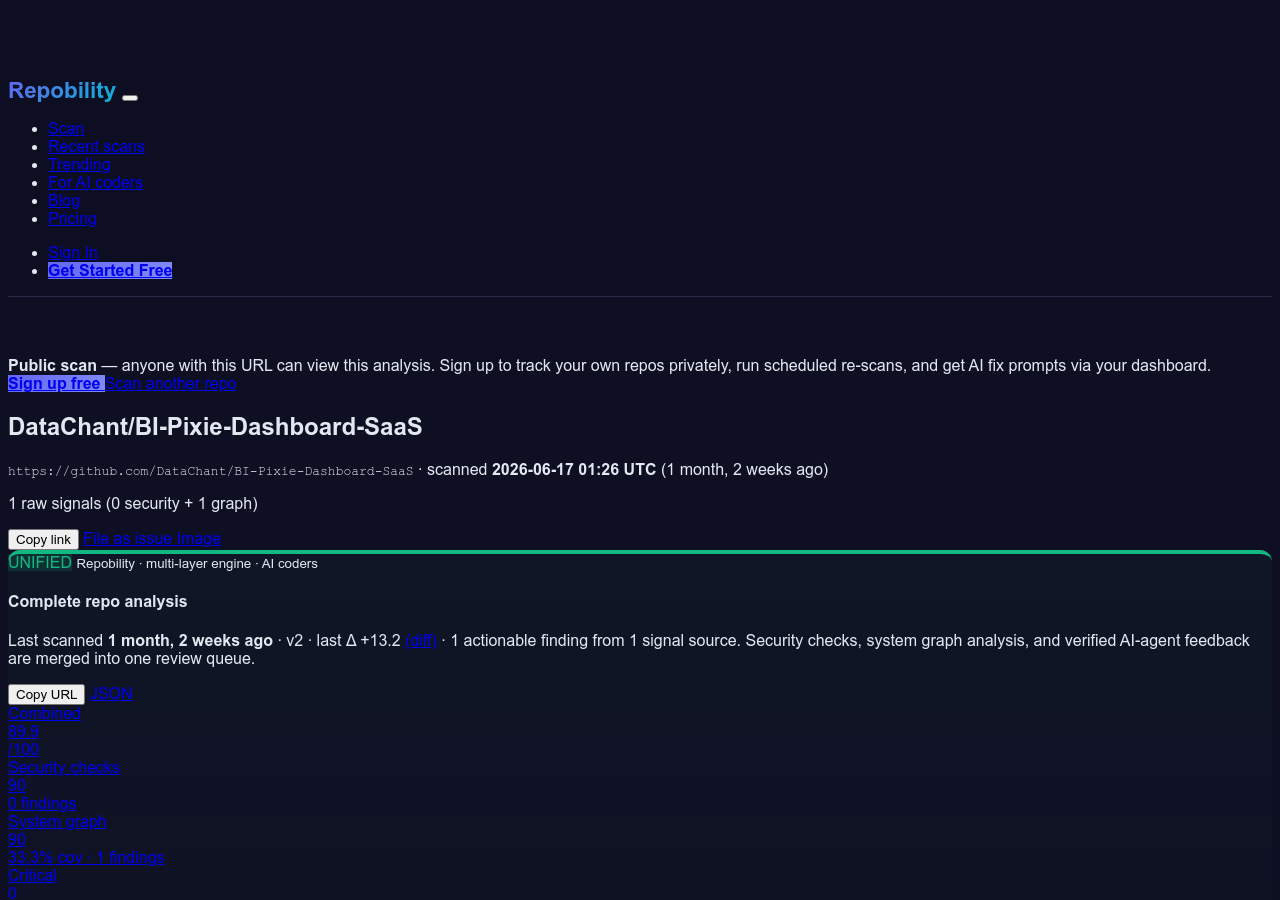This screenshot has height=900, width=1280.
Task: Open the File as issue link
Action: click(x=128, y=538)
